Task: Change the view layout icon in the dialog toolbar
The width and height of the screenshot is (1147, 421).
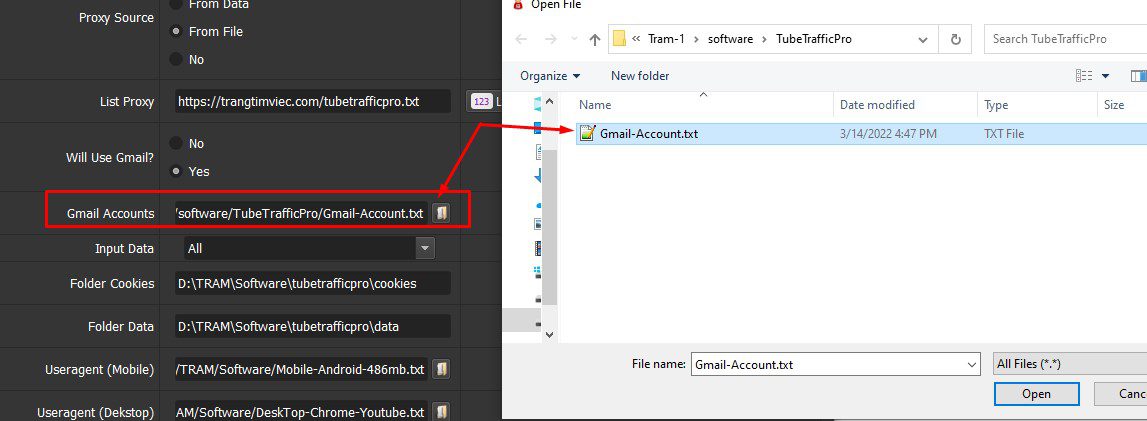Action: 1084,75
